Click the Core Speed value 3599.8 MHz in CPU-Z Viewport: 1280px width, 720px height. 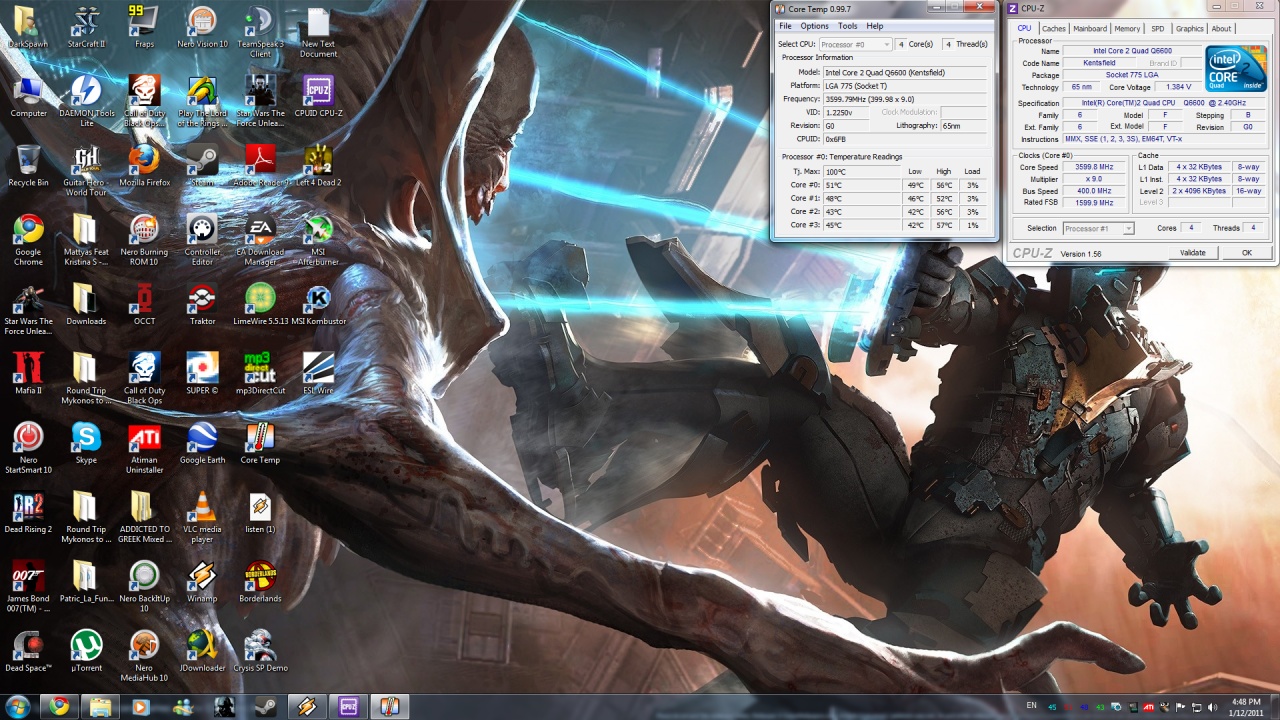(1096, 167)
